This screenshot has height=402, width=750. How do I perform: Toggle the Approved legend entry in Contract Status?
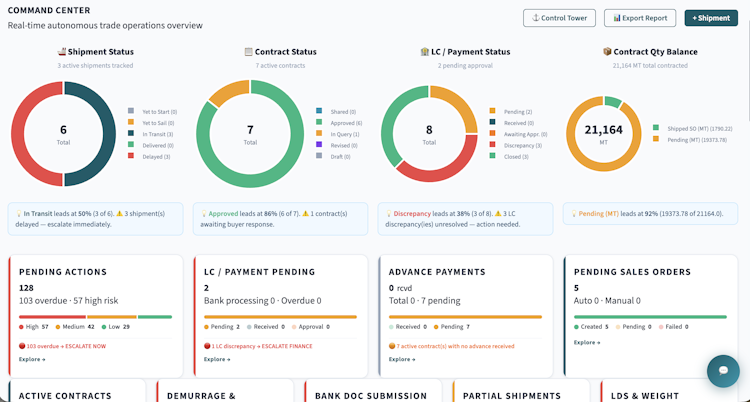click(x=339, y=123)
